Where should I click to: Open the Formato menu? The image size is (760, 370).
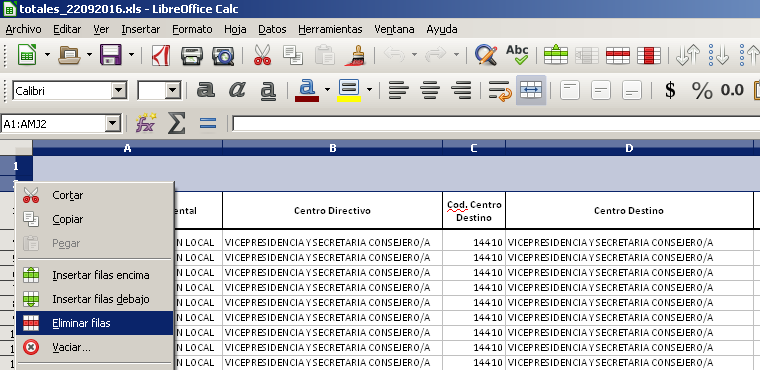click(x=192, y=29)
